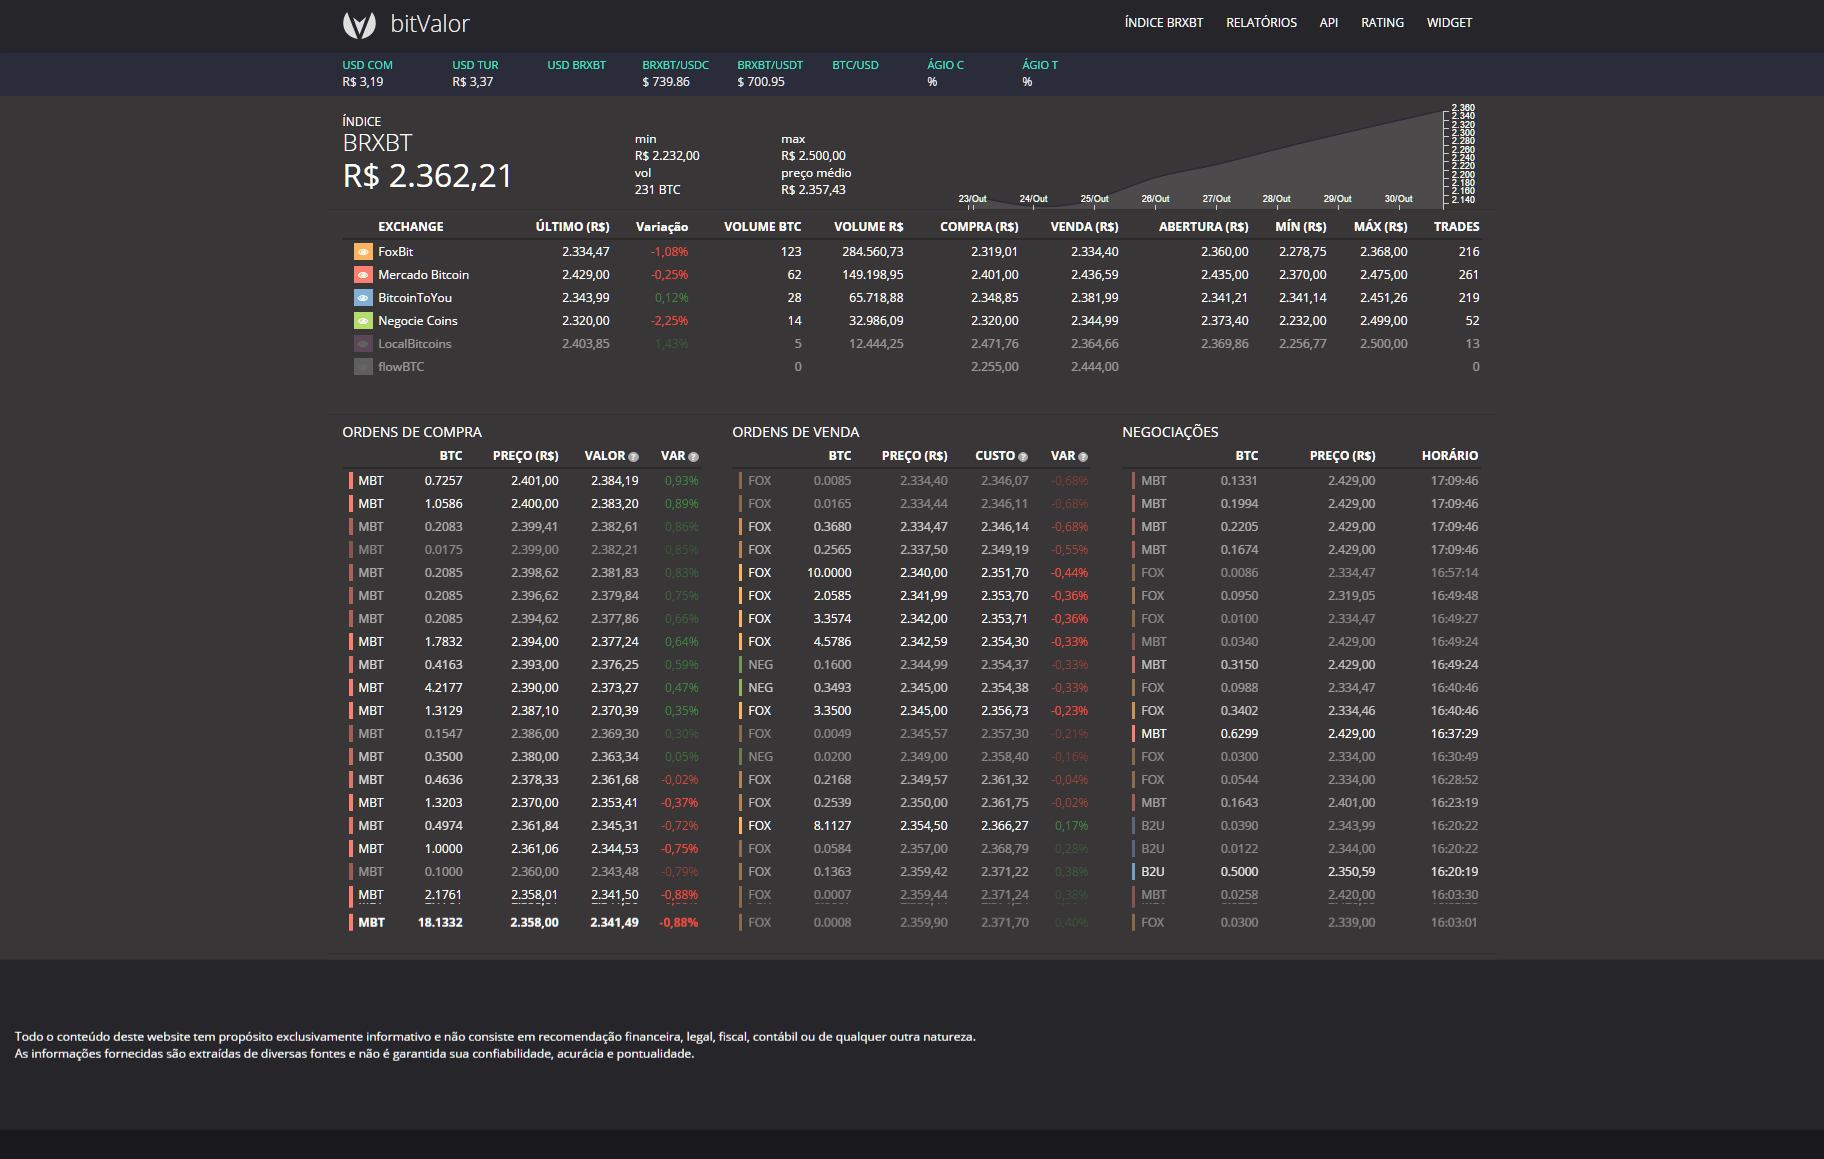Image resolution: width=1824 pixels, height=1159 pixels.
Task: Click Mercado Bitcoin last price 2.429,00
Action: tap(586, 275)
